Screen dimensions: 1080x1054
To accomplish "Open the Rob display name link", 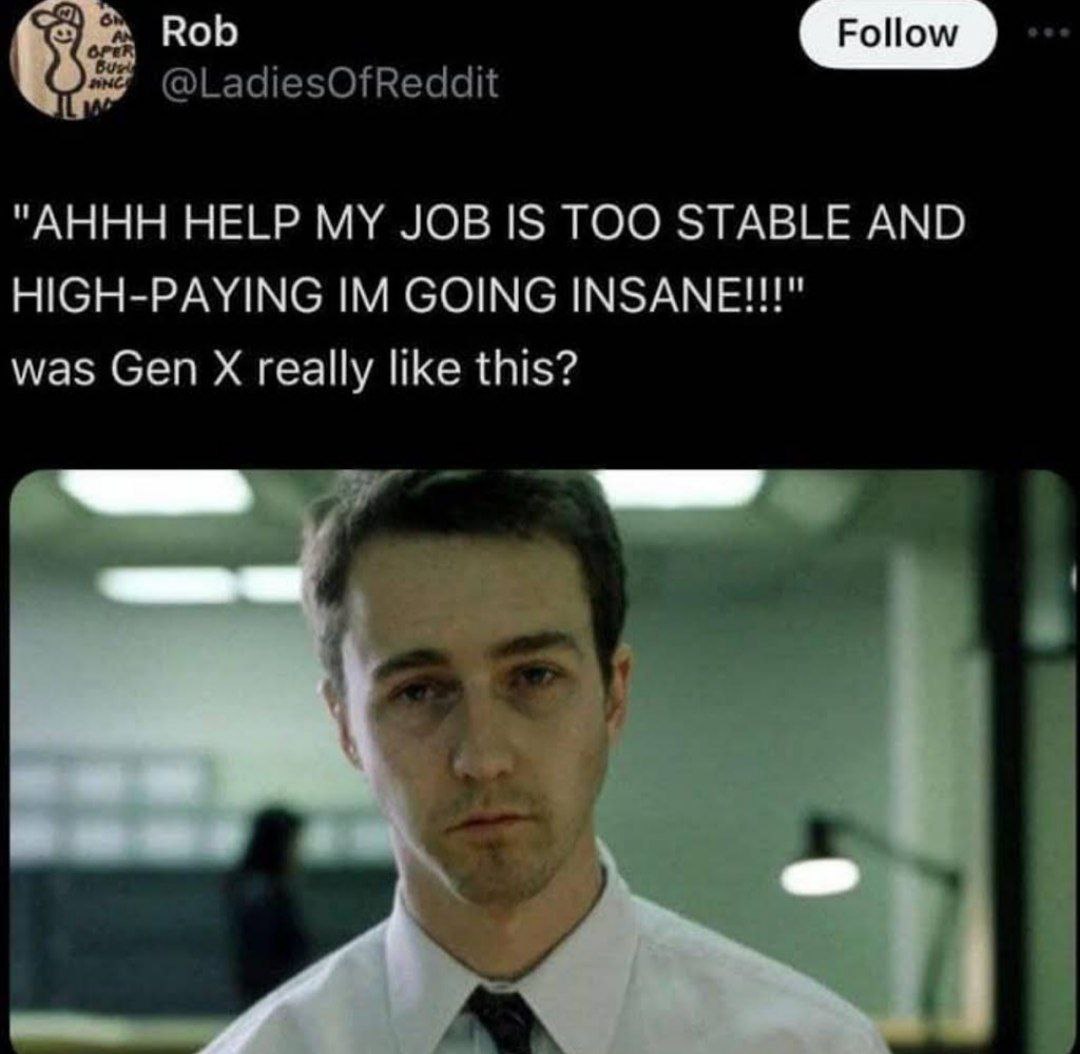I will (x=200, y=32).
